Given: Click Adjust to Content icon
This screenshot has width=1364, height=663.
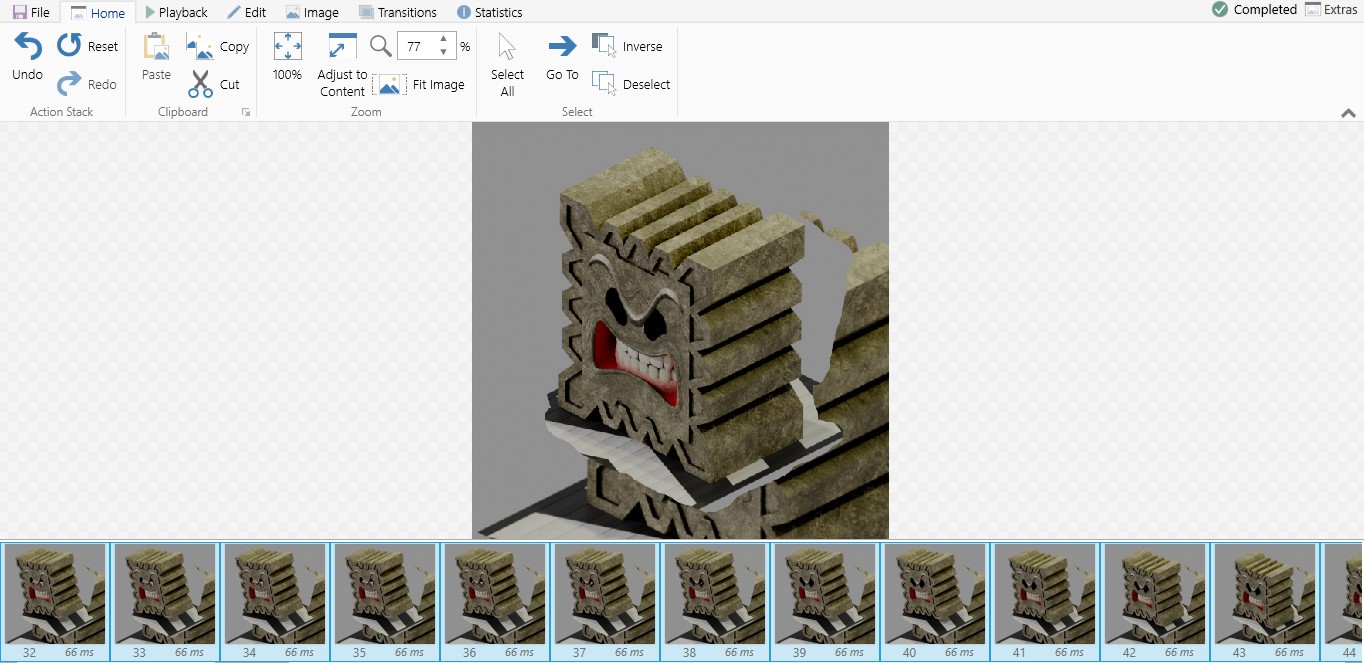Looking at the screenshot, I should (343, 46).
